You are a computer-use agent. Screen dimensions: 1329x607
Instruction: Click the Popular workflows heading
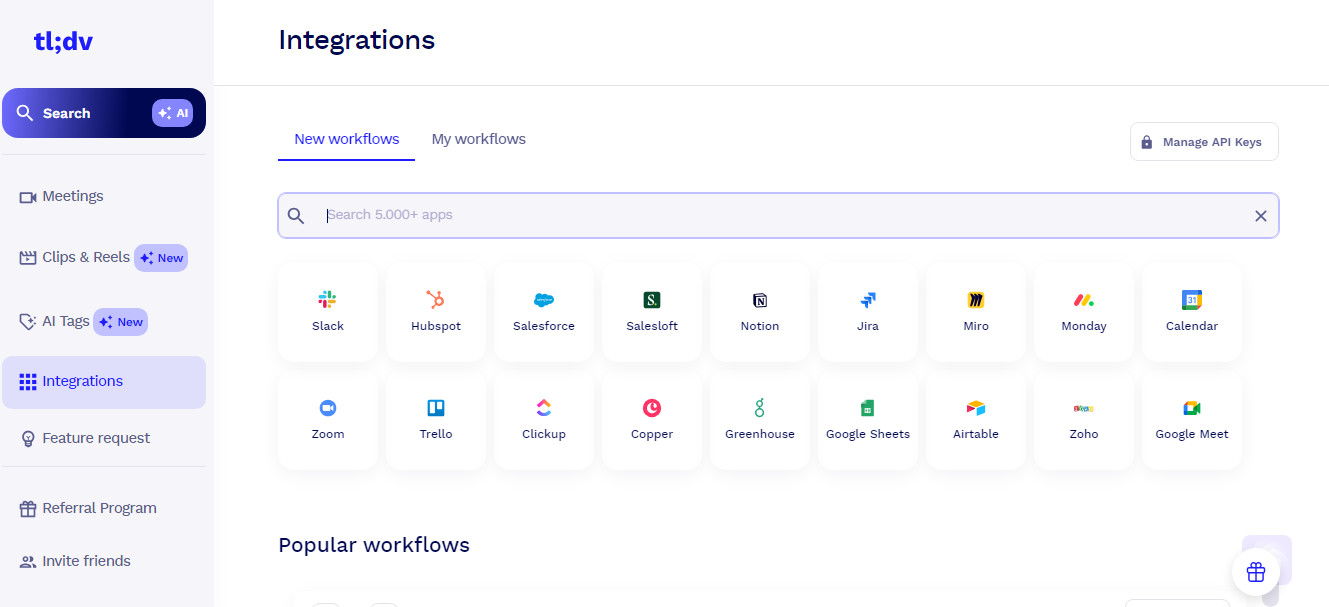(374, 545)
